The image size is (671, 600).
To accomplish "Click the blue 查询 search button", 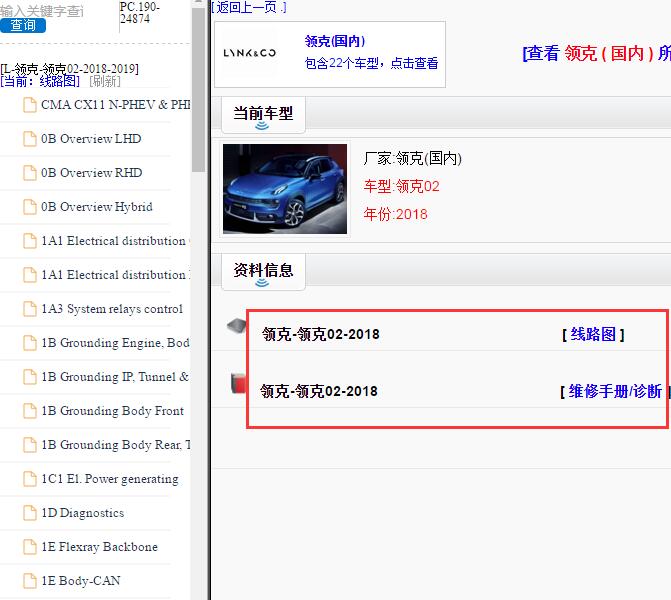I will [23, 25].
